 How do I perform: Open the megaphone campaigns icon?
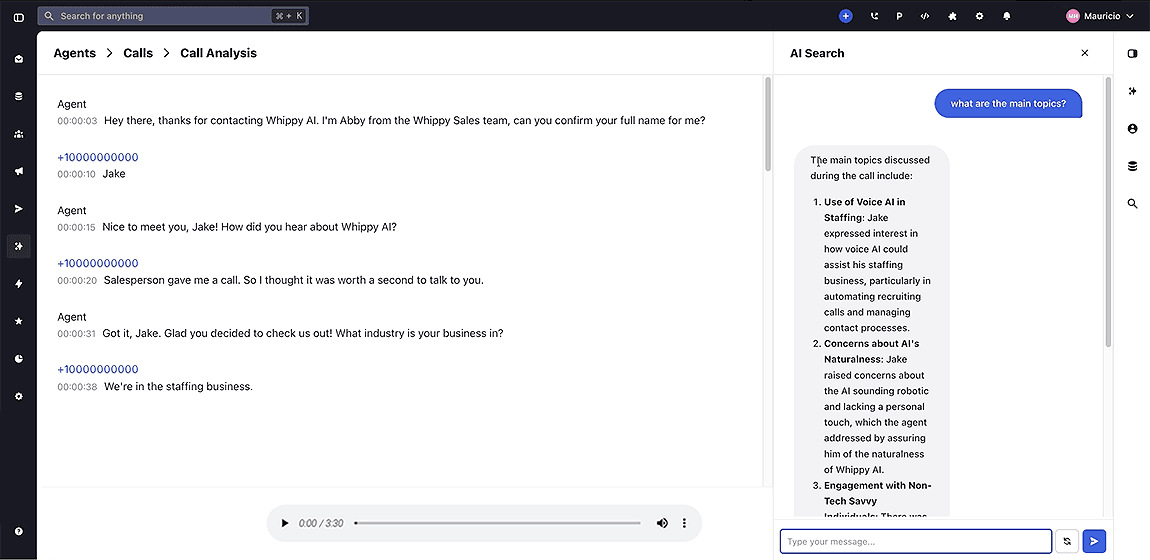[x=18, y=172]
